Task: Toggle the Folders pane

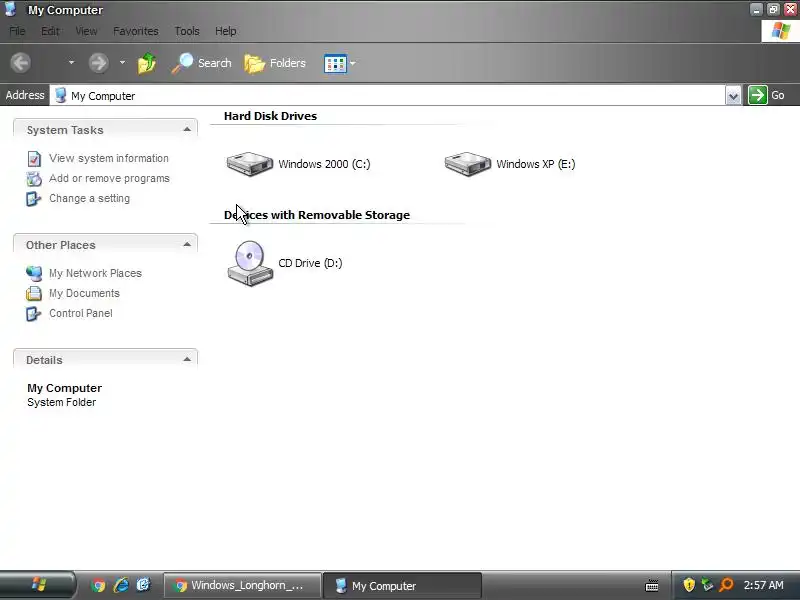Action: (275, 63)
